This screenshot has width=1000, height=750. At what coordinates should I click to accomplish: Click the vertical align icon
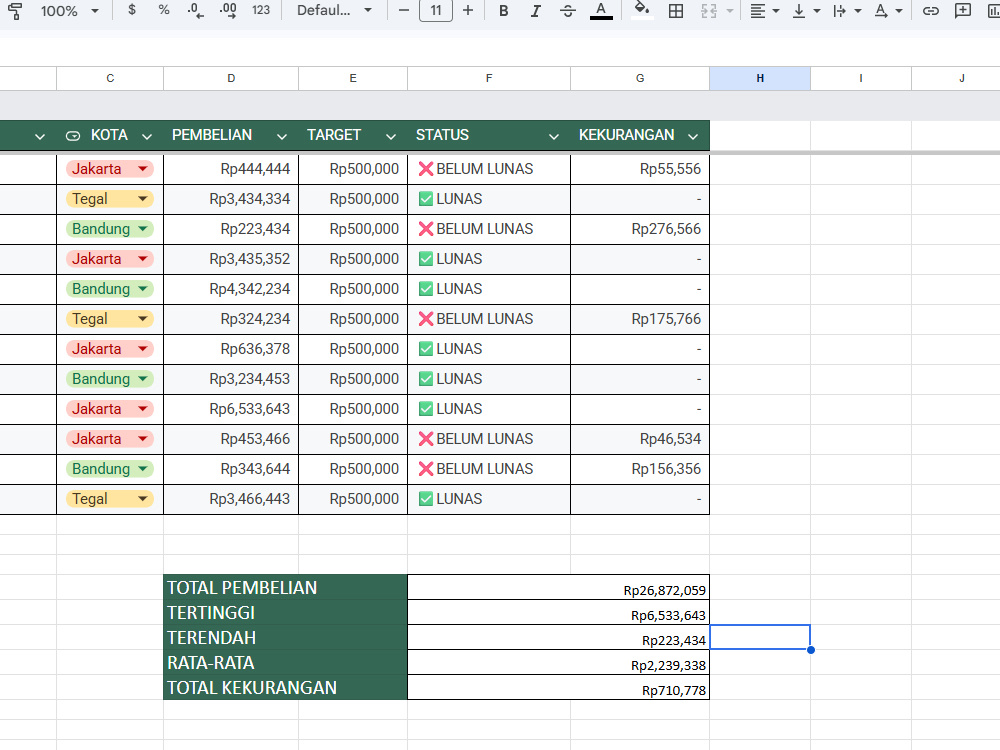point(798,10)
